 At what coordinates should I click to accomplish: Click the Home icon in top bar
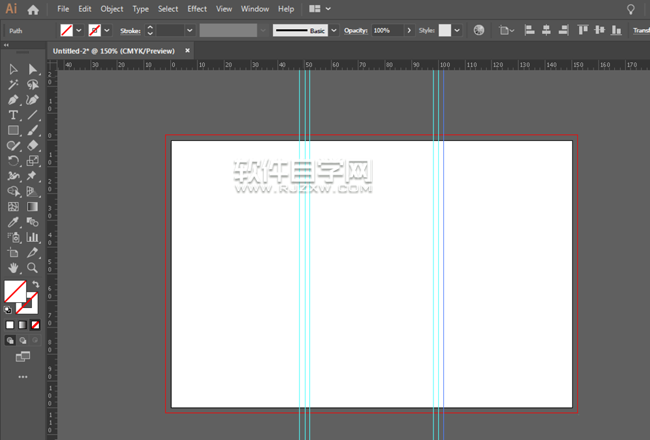pos(33,9)
